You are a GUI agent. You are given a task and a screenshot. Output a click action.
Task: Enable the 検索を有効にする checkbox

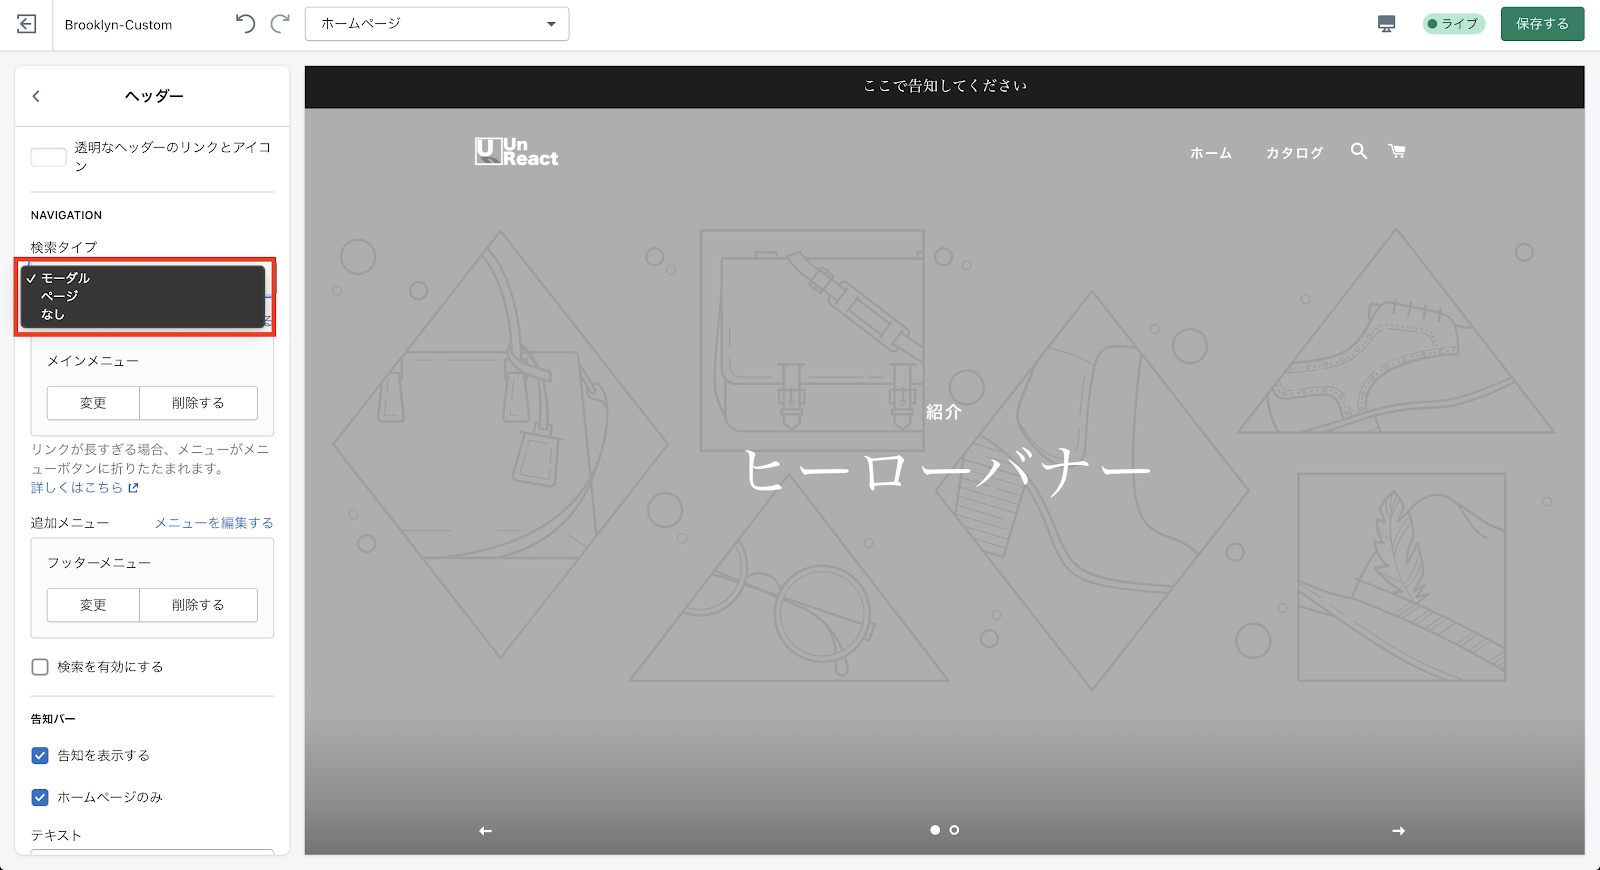40,667
